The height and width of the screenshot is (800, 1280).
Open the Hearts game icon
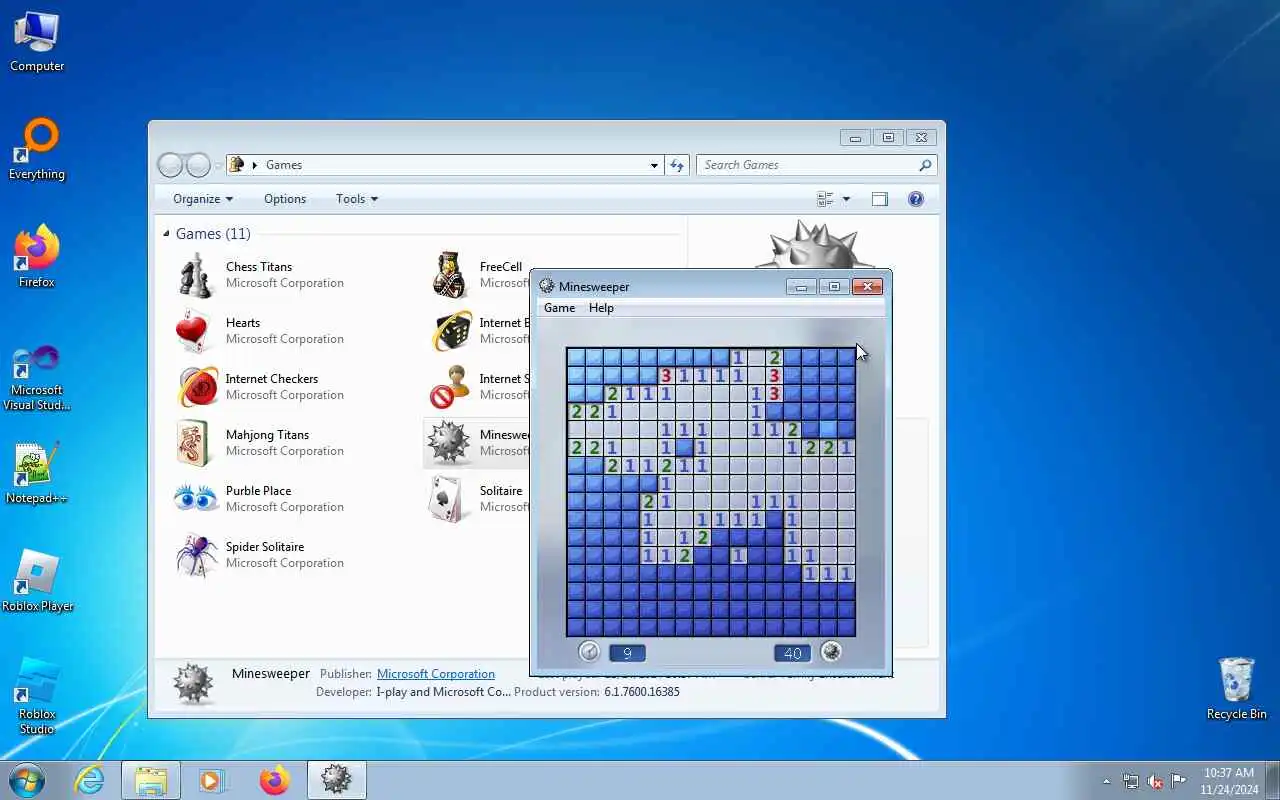point(195,330)
